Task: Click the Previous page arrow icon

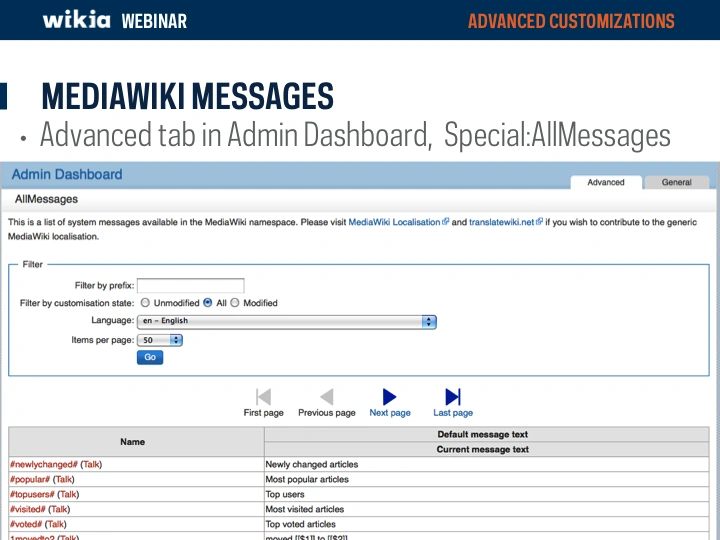Action: (x=326, y=397)
